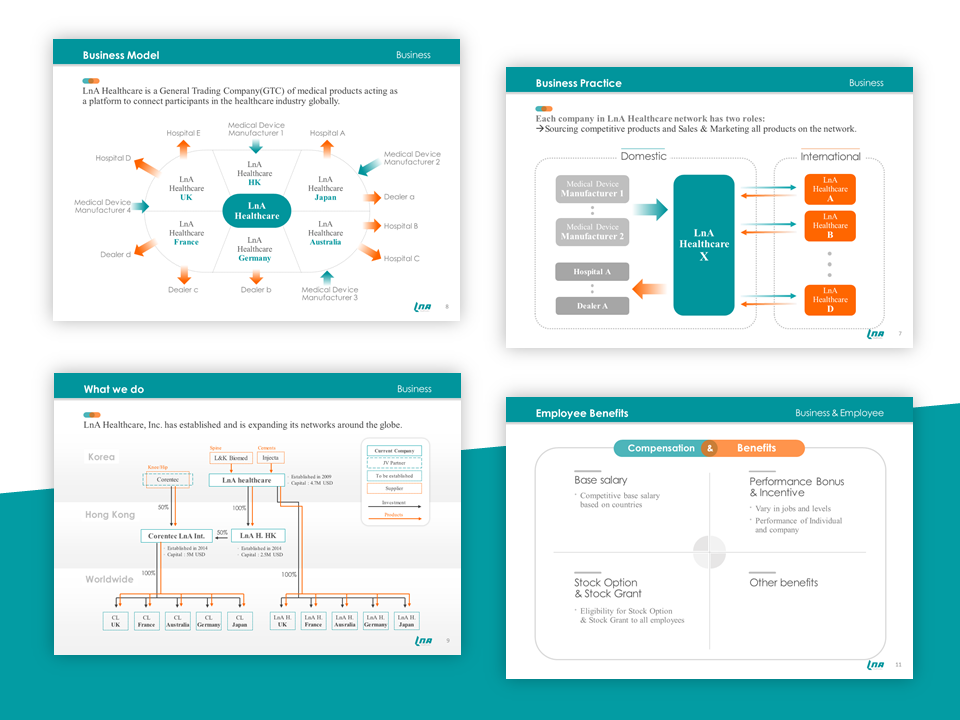Click the 'Domestic' group heading
The height and width of the screenshot is (720, 960).
click(x=643, y=156)
